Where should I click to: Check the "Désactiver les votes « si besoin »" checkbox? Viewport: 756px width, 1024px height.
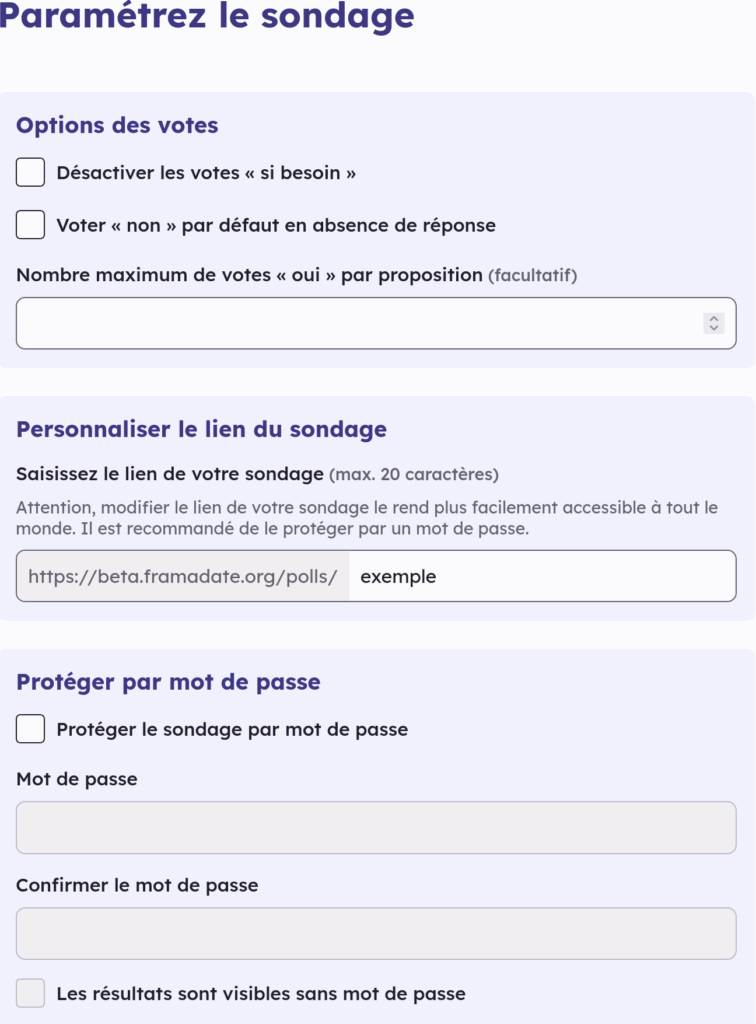[x=28, y=172]
